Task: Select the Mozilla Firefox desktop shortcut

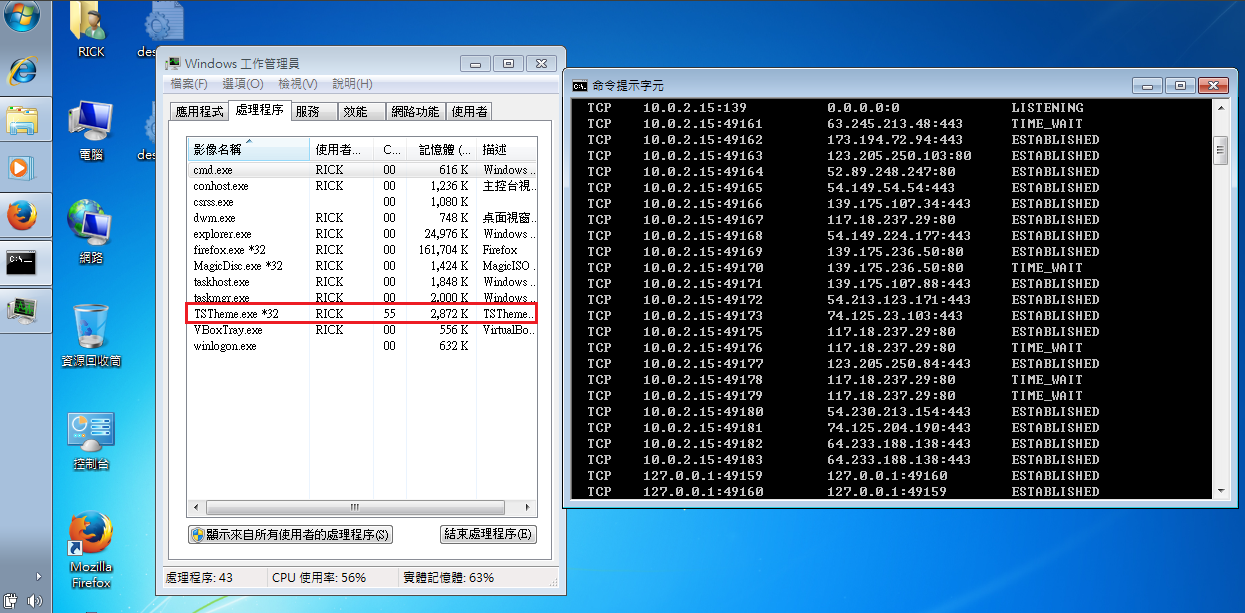Action: pyautogui.click(x=90, y=550)
